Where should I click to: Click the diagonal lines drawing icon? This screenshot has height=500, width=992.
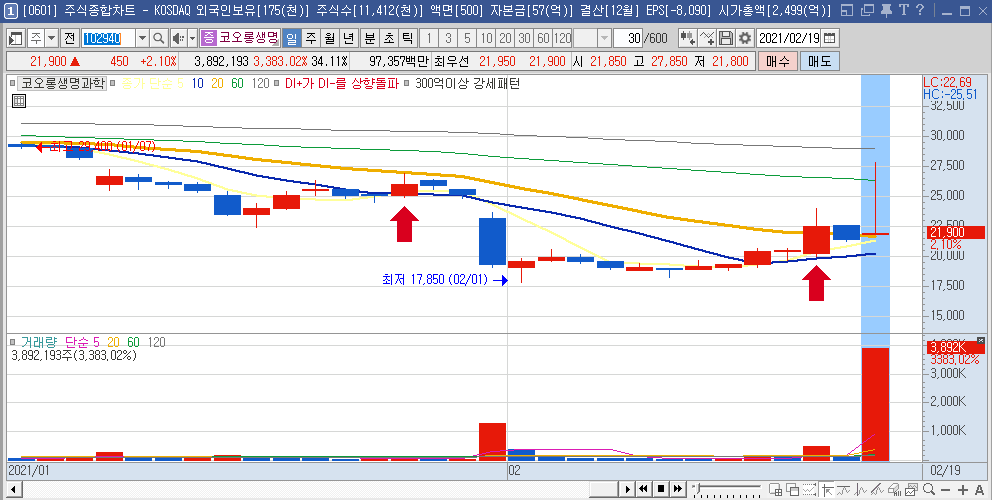pos(877,489)
